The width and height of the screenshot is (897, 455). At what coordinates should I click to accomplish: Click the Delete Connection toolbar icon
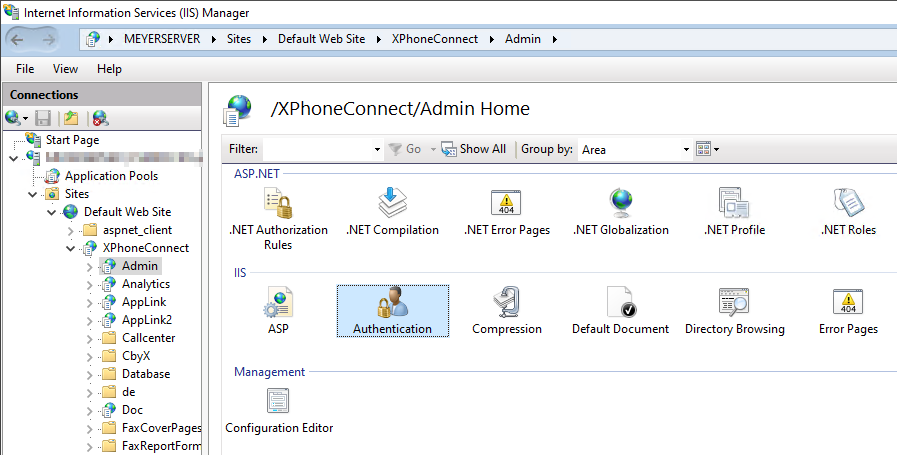coord(100,118)
